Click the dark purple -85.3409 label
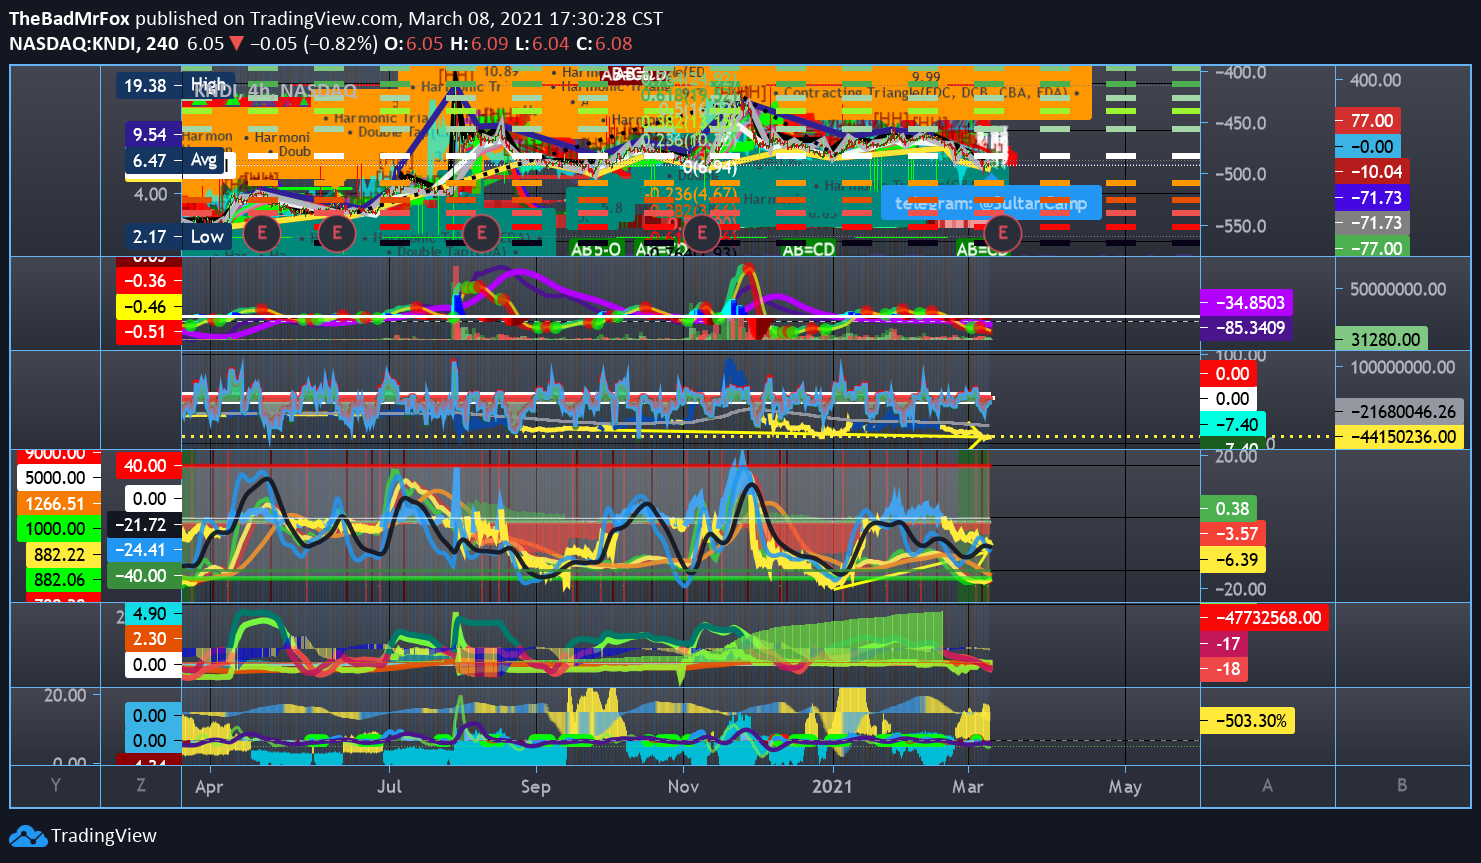Image resolution: width=1481 pixels, height=863 pixels. 1246,328
